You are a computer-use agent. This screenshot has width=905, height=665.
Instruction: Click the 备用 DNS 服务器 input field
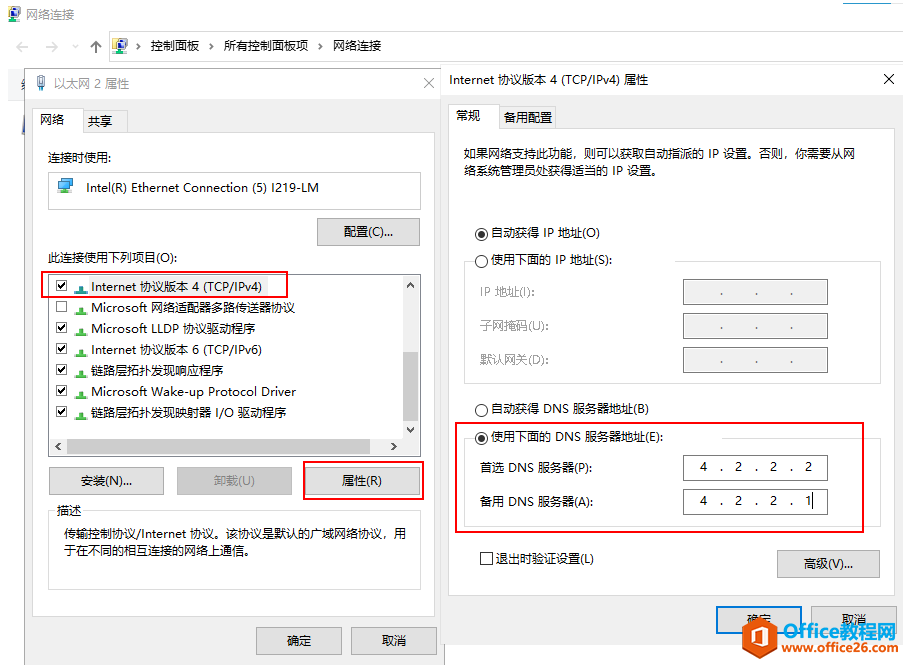click(x=755, y=501)
